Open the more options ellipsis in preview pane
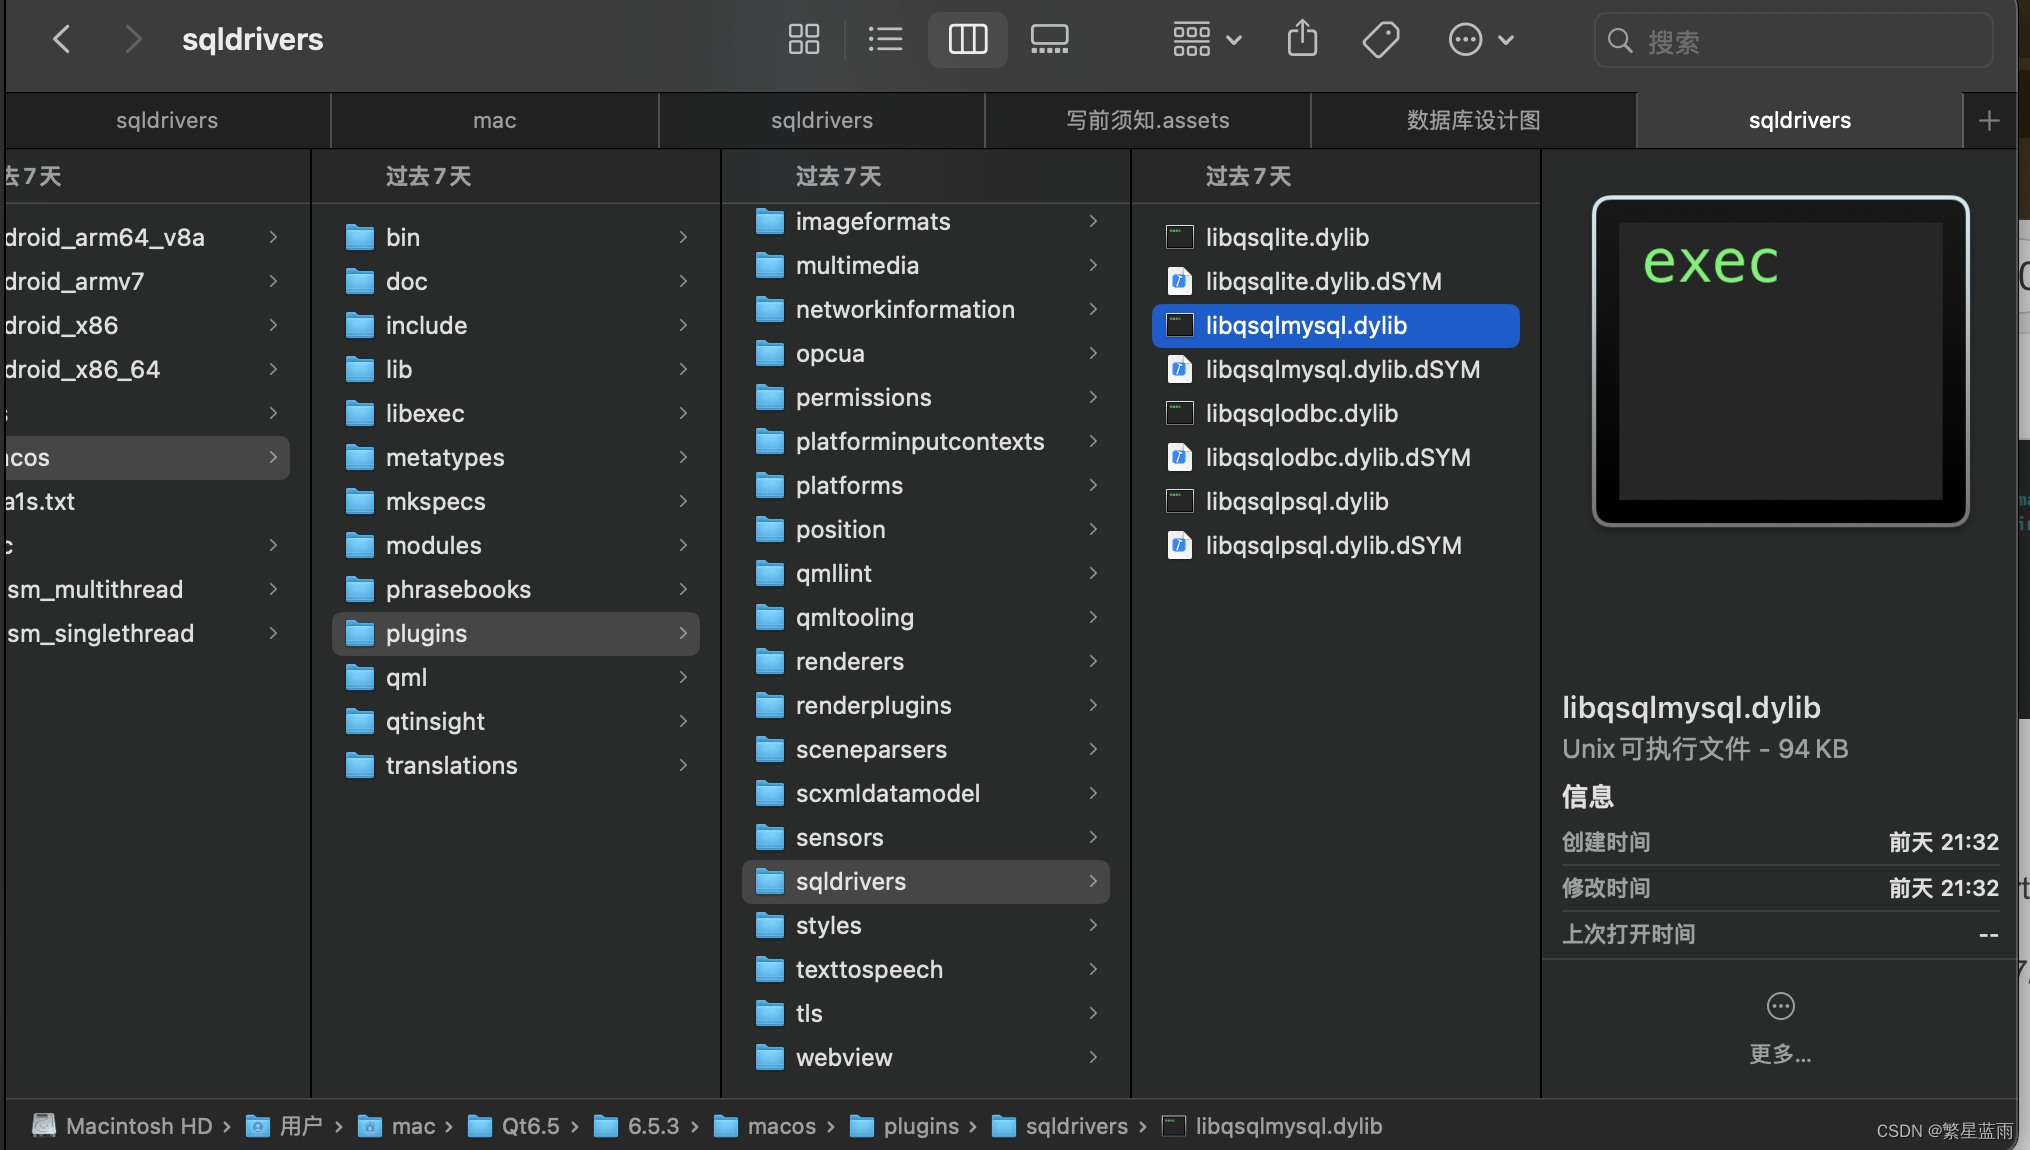The width and height of the screenshot is (2030, 1150). click(x=1780, y=1007)
